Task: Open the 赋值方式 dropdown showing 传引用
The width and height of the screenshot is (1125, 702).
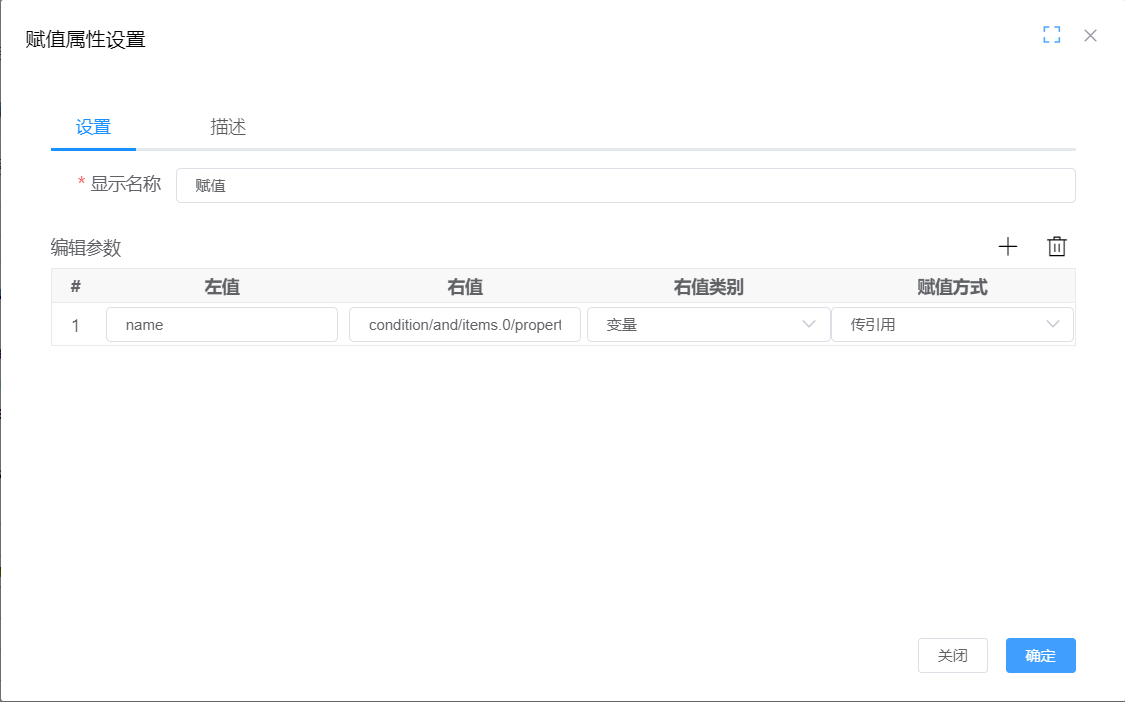Action: pyautogui.click(x=952, y=324)
